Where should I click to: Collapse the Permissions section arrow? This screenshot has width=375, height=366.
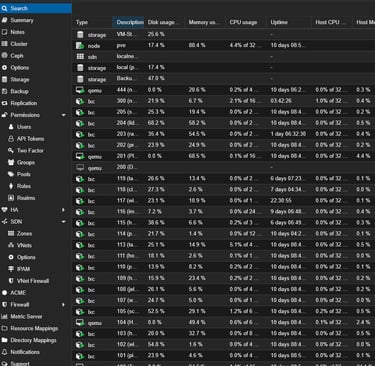coord(63,115)
